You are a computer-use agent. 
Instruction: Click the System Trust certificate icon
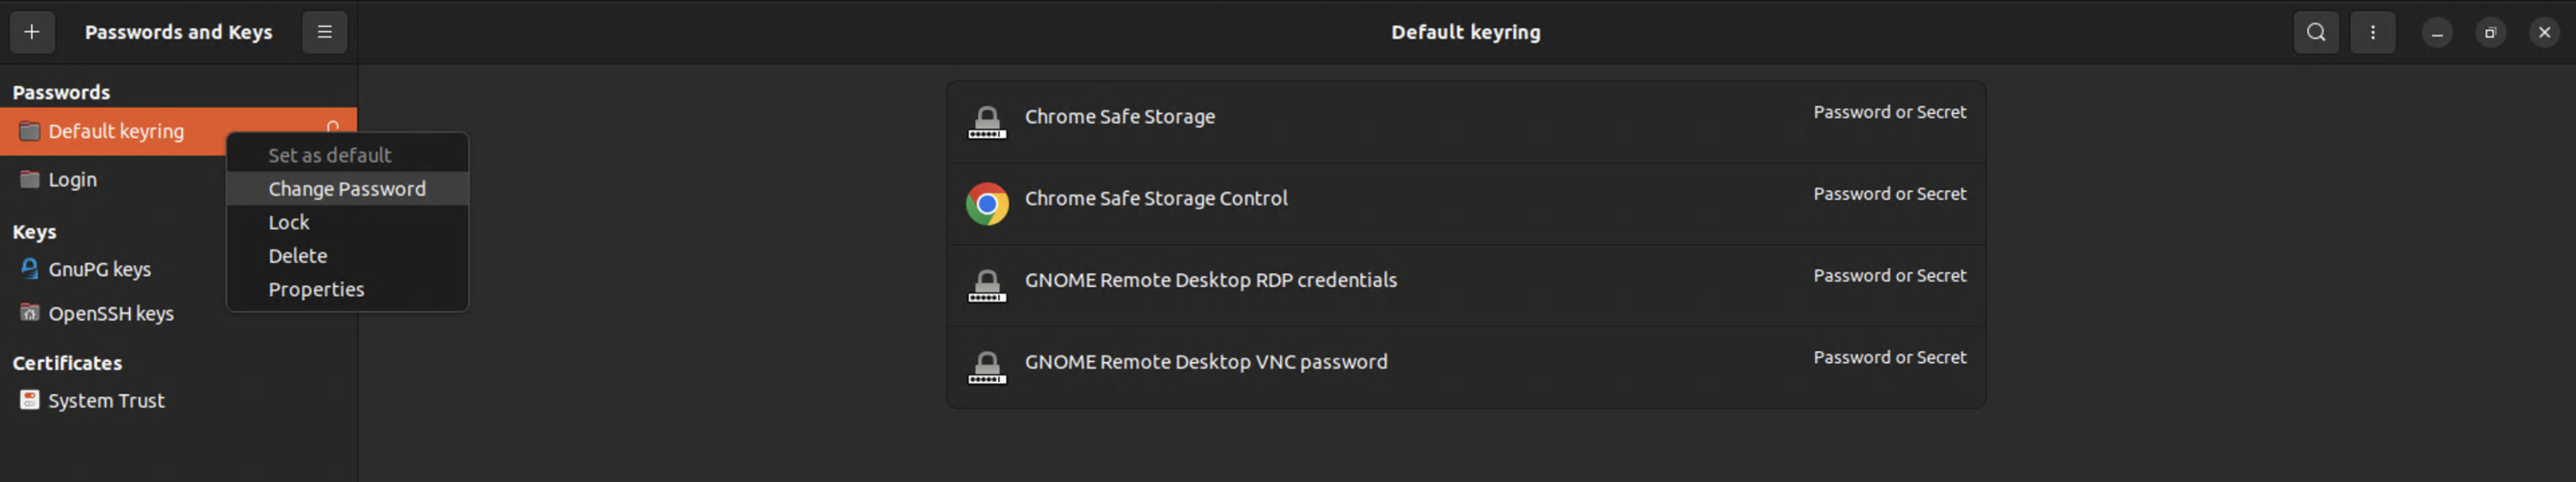[30, 400]
